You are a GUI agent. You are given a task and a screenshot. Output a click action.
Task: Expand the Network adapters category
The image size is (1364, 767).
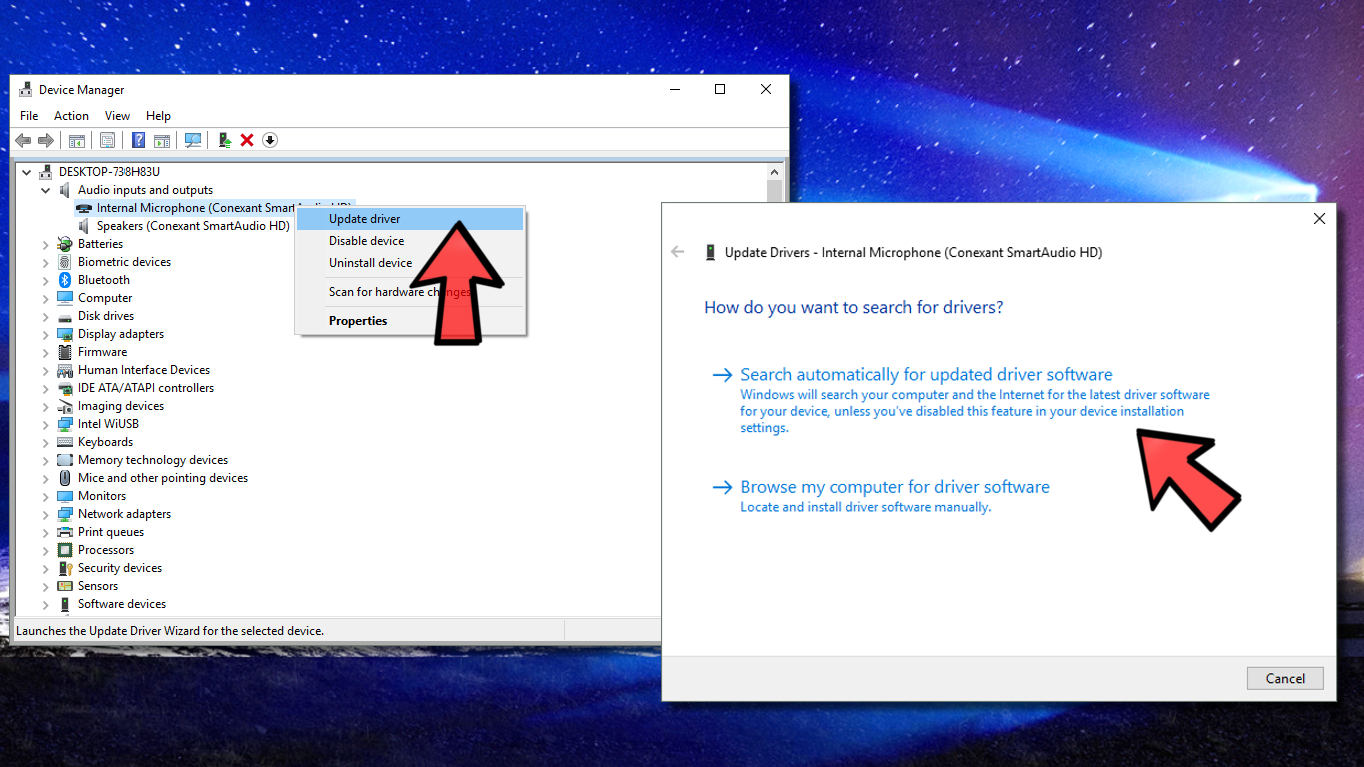click(x=46, y=514)
